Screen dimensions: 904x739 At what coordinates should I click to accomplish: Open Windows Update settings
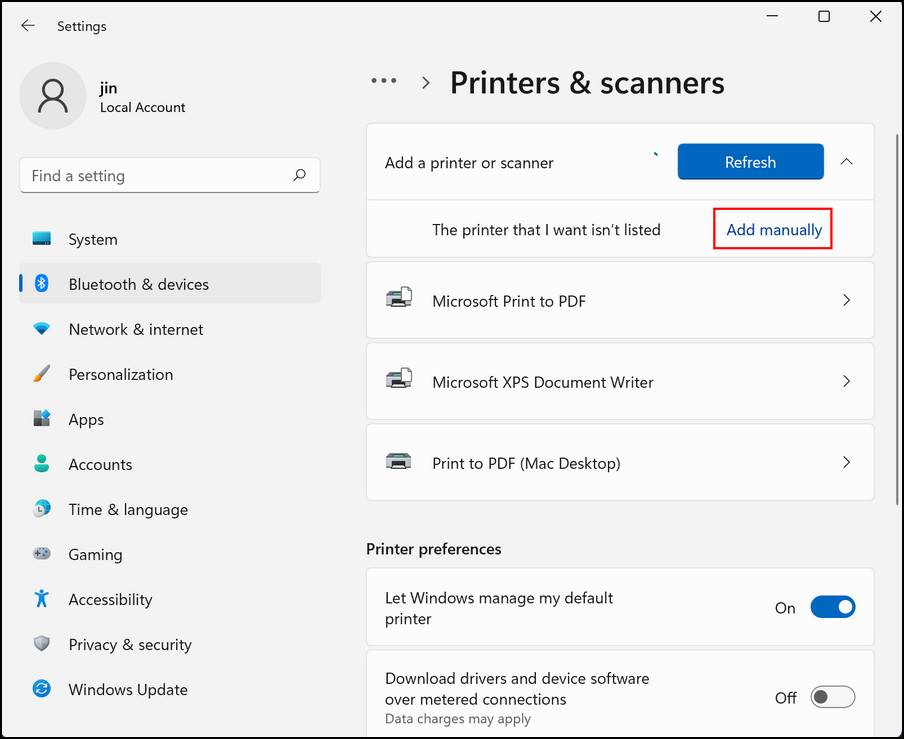pos(127,690)
